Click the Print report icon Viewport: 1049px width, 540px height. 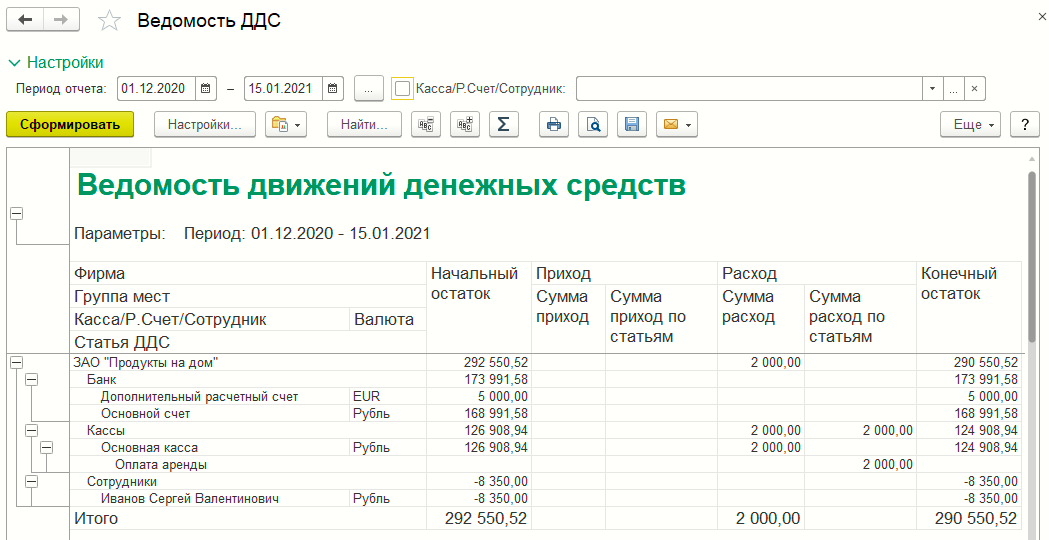point(553,124)
